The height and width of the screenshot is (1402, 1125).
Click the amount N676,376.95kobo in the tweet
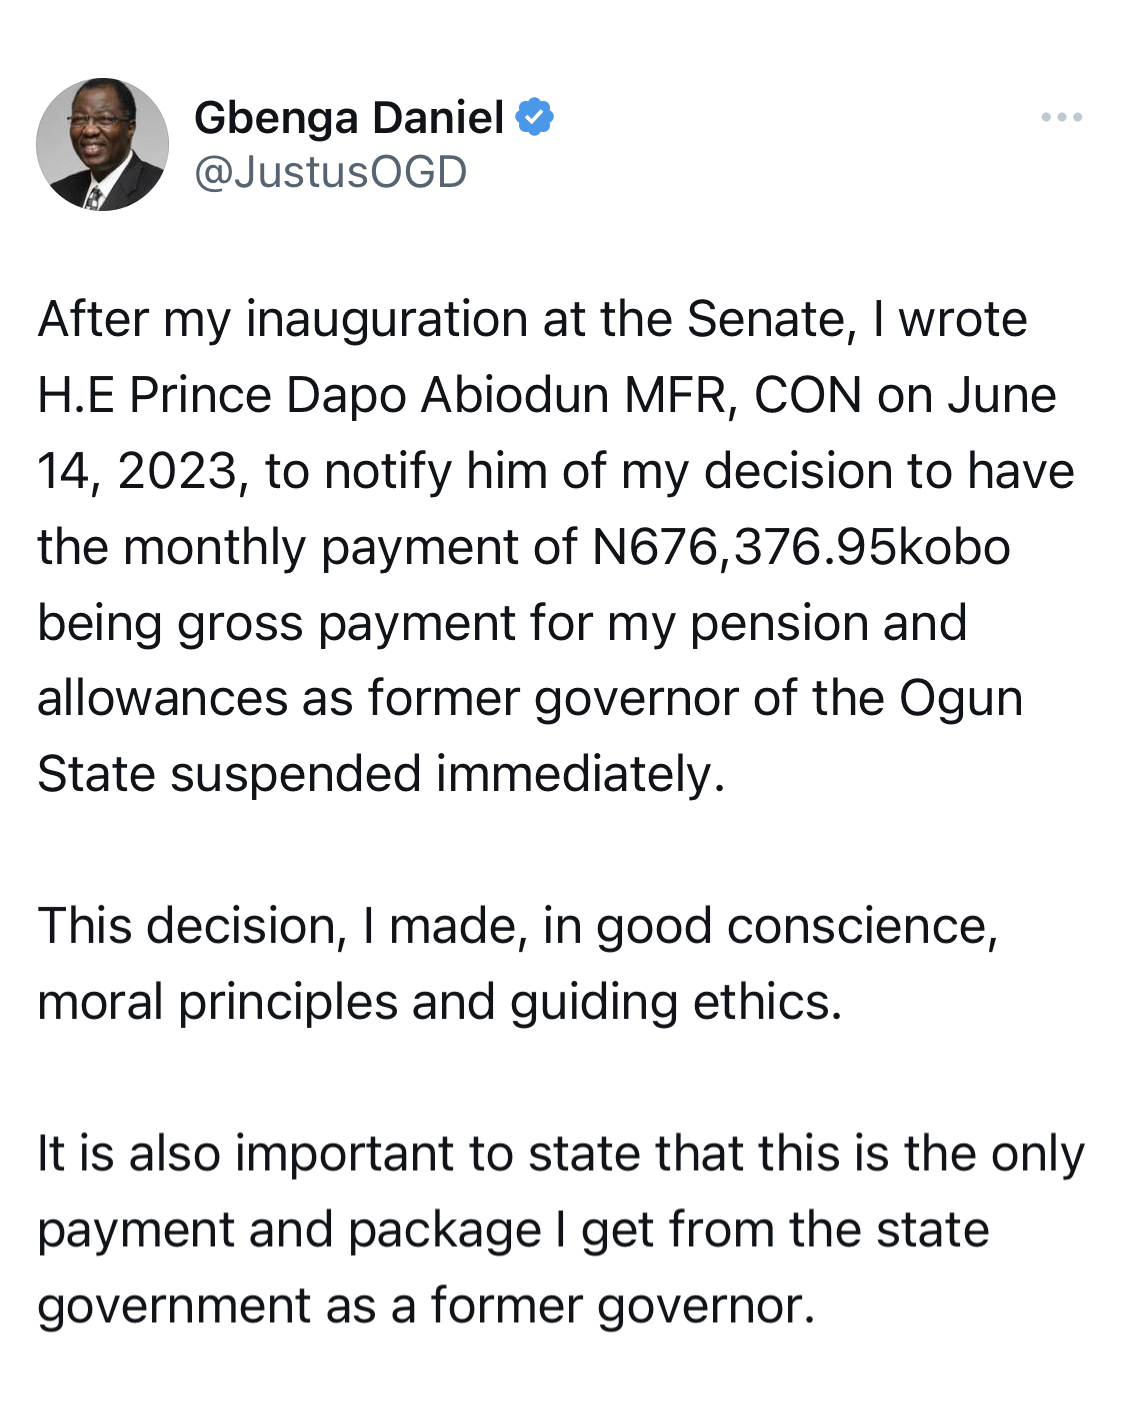click(x=801, y=547)
